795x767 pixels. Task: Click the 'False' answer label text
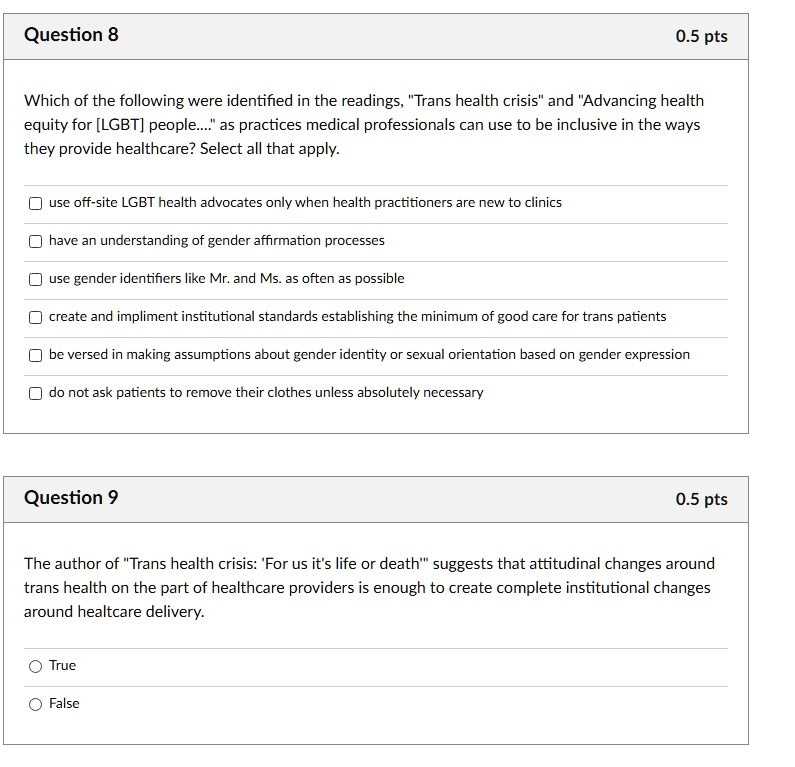64,703
